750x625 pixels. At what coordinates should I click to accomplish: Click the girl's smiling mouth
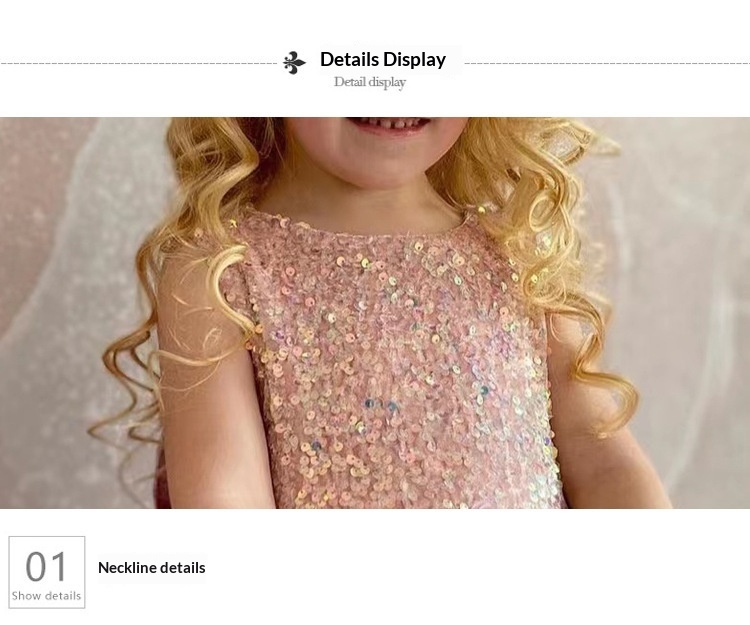click(x=386, y=124)
